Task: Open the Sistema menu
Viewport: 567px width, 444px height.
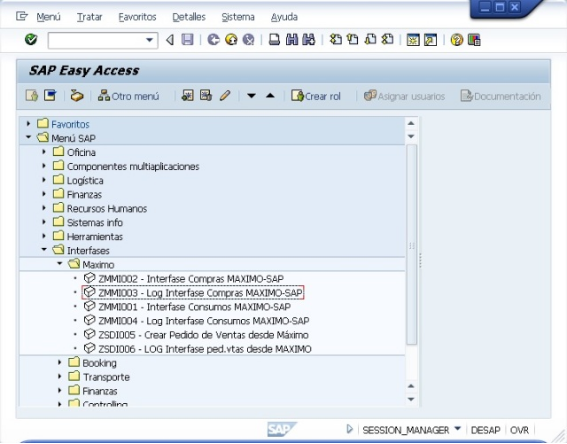Action: (x=238, y=17)
